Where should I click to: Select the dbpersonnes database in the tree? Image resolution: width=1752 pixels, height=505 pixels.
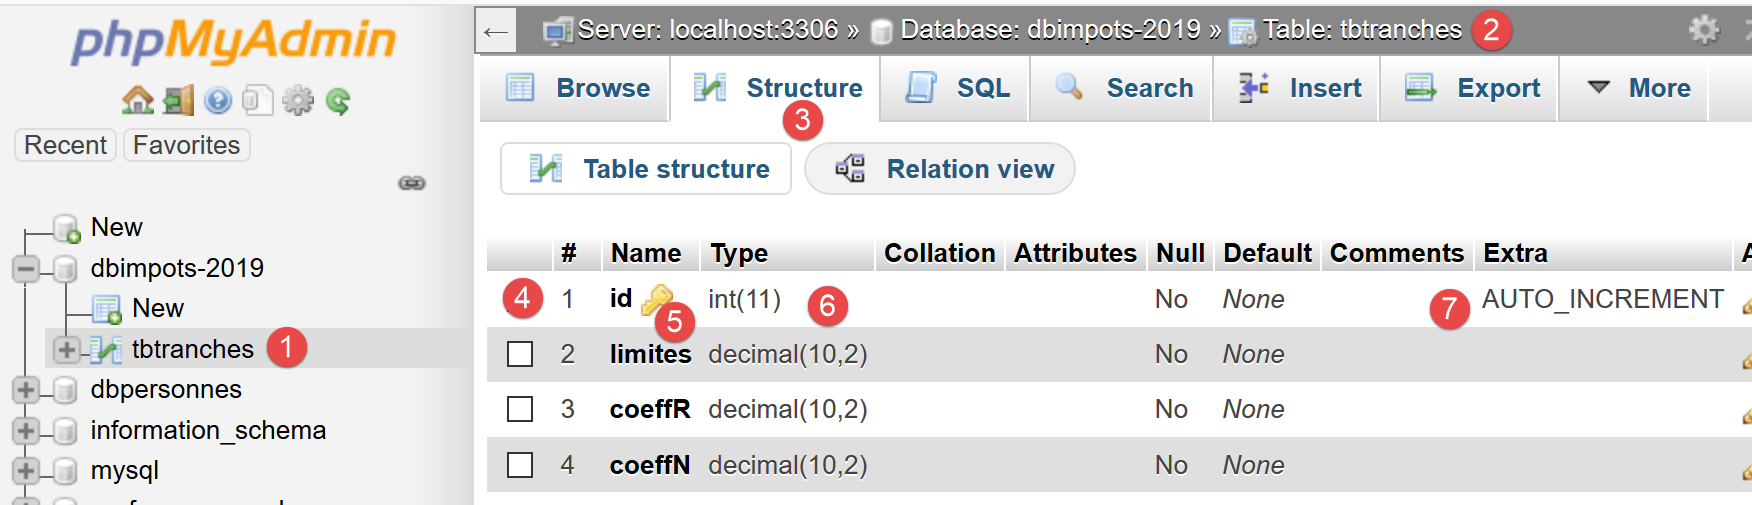tap(166, 389)
